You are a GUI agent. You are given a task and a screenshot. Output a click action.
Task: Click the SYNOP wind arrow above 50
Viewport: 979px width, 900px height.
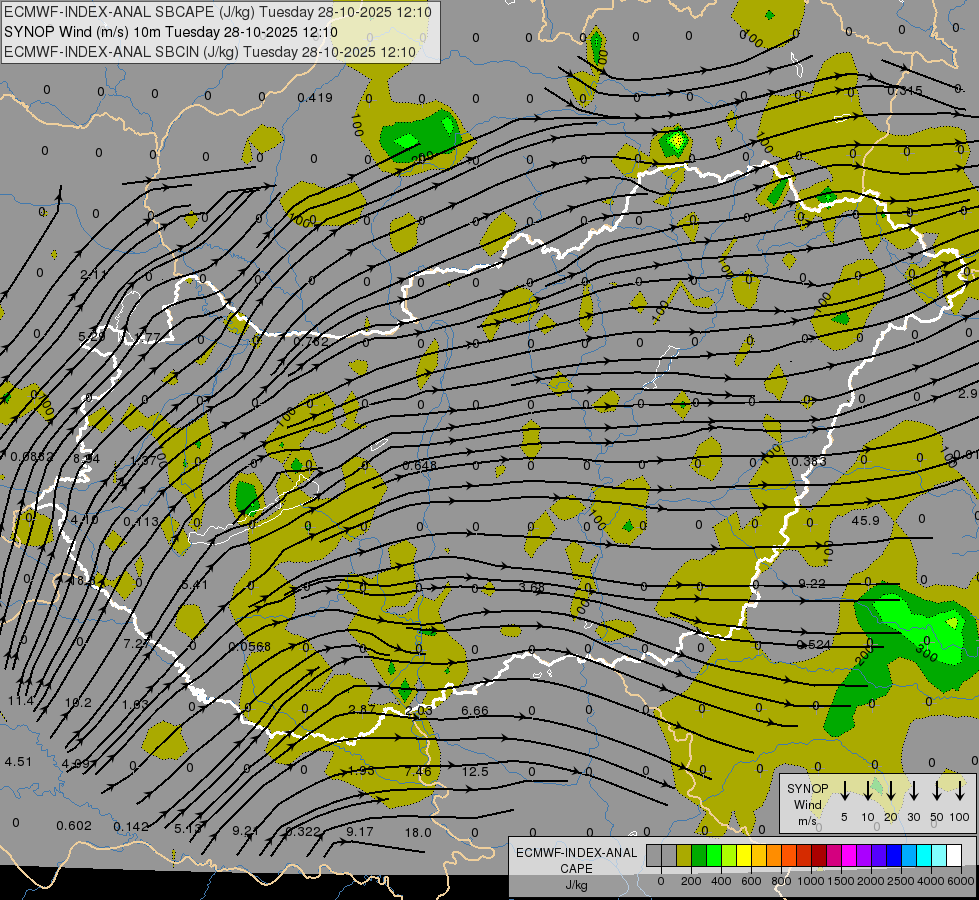[937, 790]
